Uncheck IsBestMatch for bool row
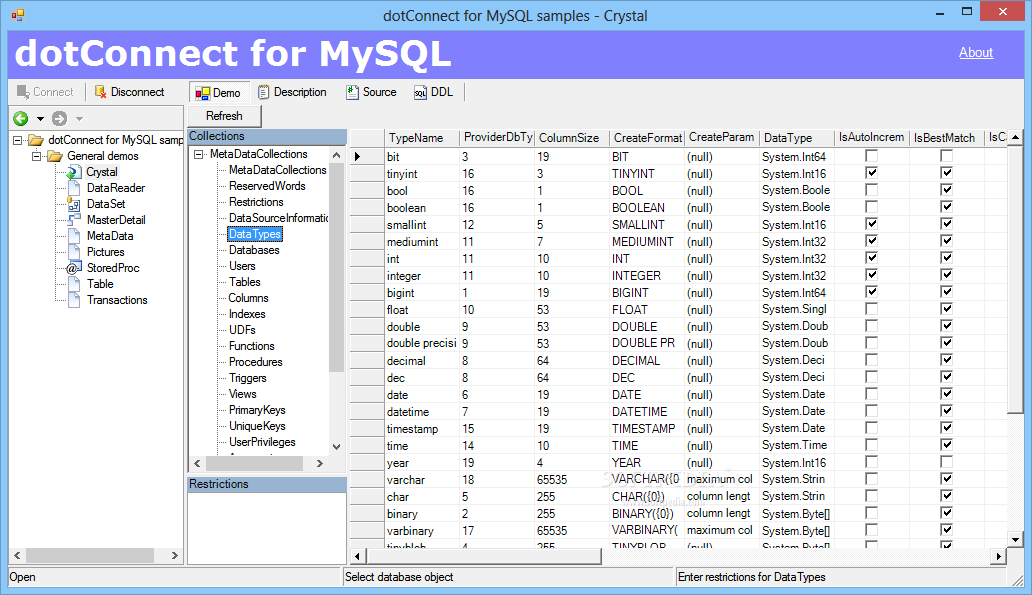Viewport: 1032px width, 595px height. (x=946, y=190)
